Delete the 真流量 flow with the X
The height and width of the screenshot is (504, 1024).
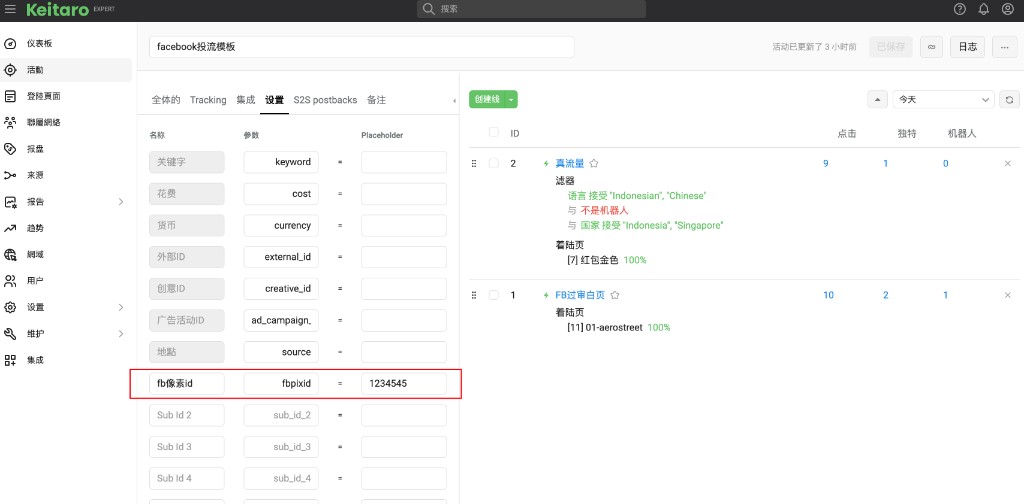(1008, 164)
